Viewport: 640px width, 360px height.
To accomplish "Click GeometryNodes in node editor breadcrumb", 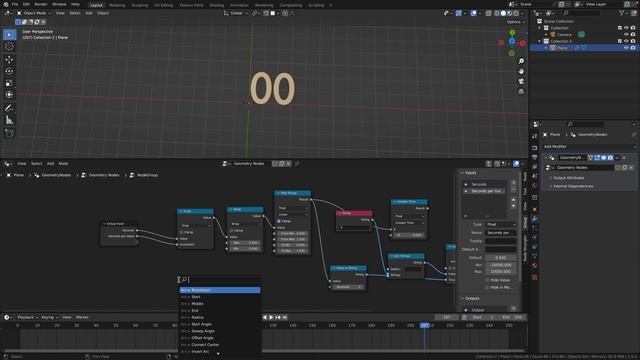I will click(56, 175).
